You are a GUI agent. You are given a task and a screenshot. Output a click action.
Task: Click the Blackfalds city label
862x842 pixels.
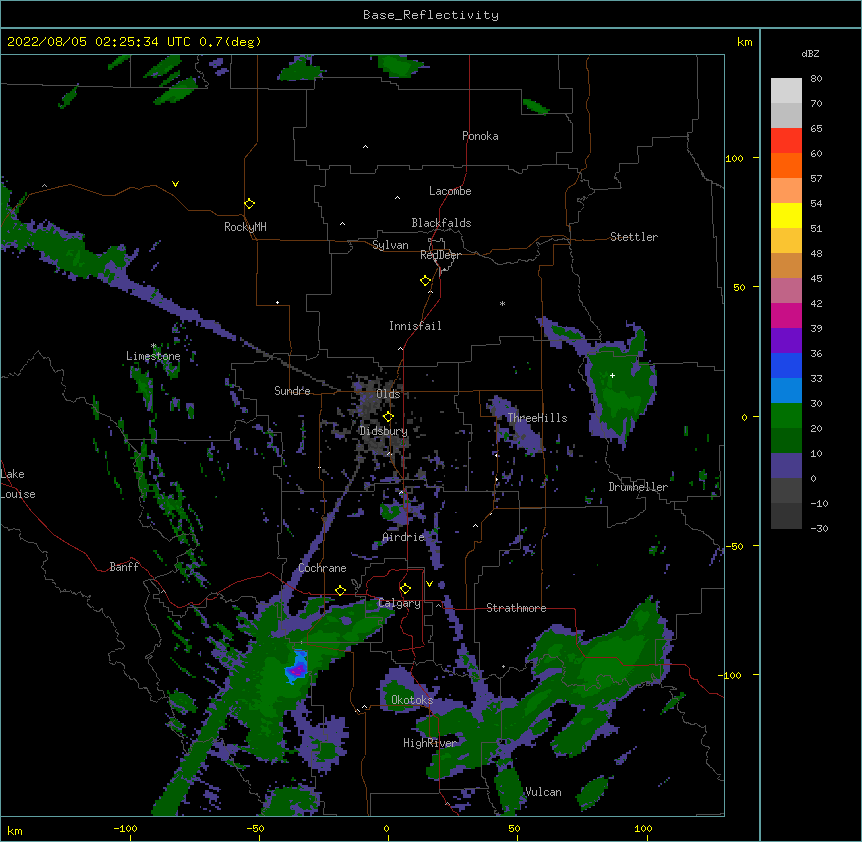441,223
